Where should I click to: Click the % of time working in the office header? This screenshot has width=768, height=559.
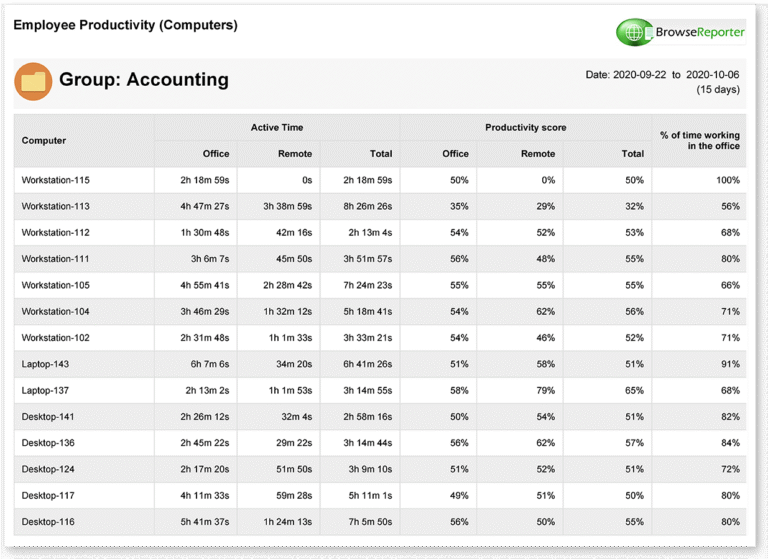coord(699,140)
